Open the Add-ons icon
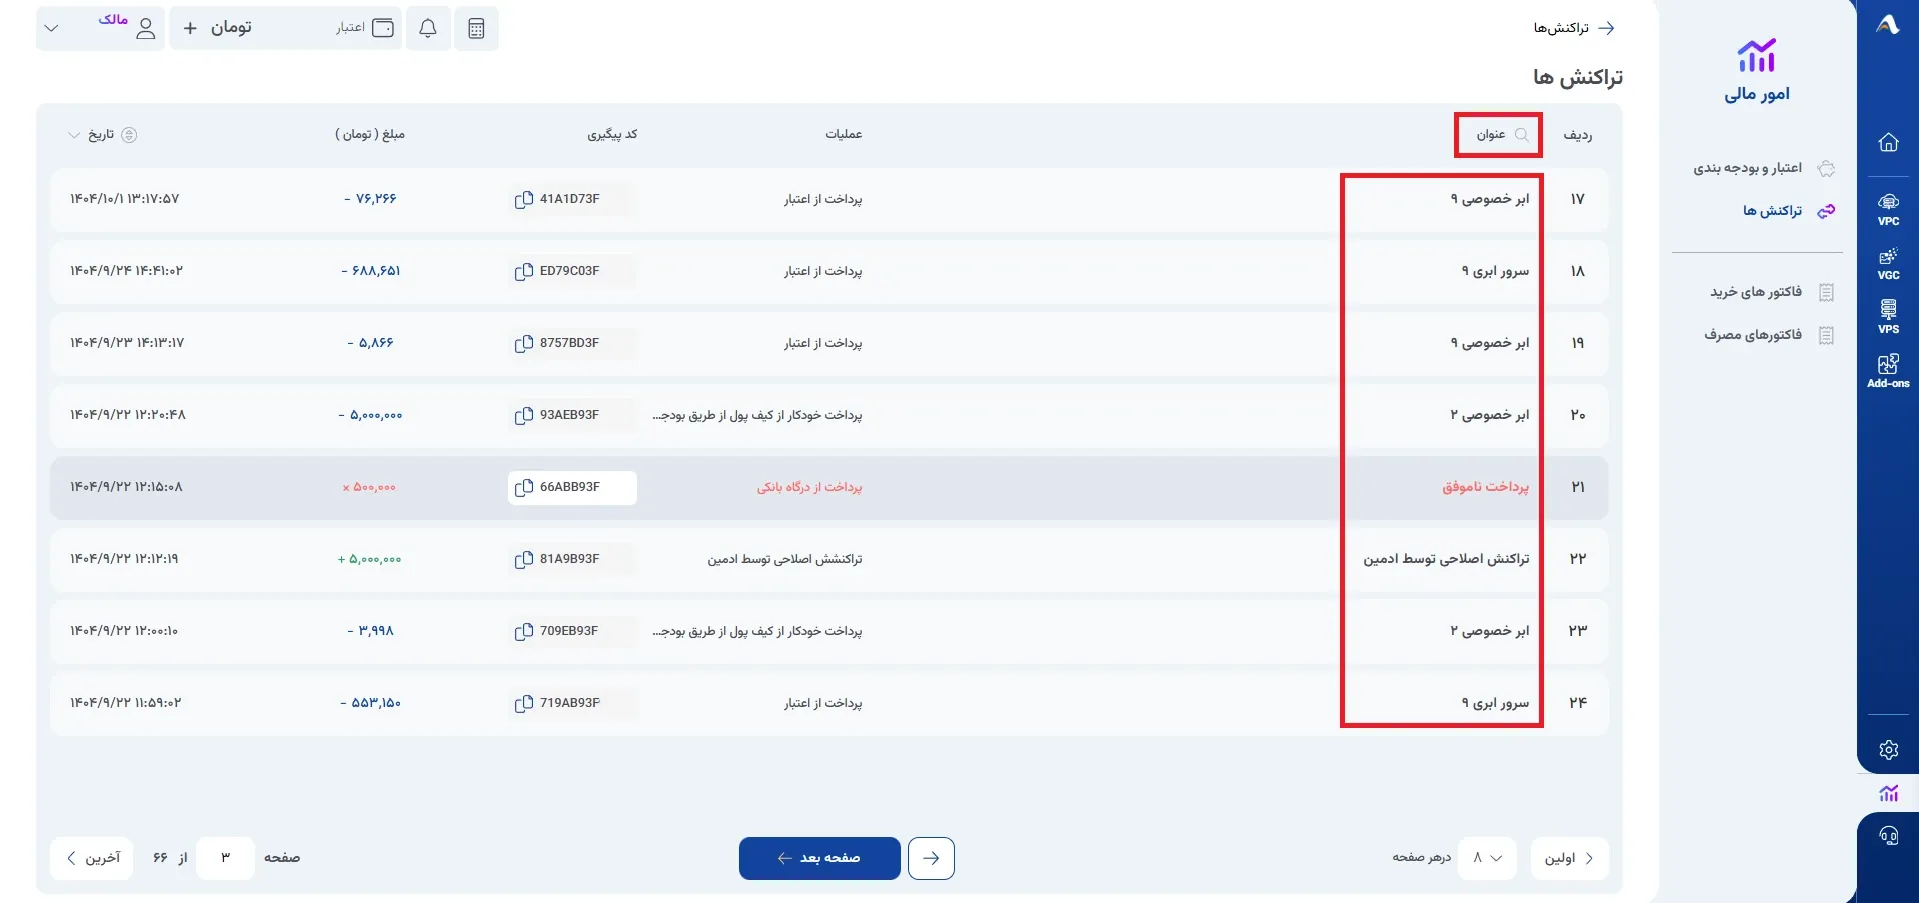This screenshot has height=903, width=1919. click(x=1888, y=371)
